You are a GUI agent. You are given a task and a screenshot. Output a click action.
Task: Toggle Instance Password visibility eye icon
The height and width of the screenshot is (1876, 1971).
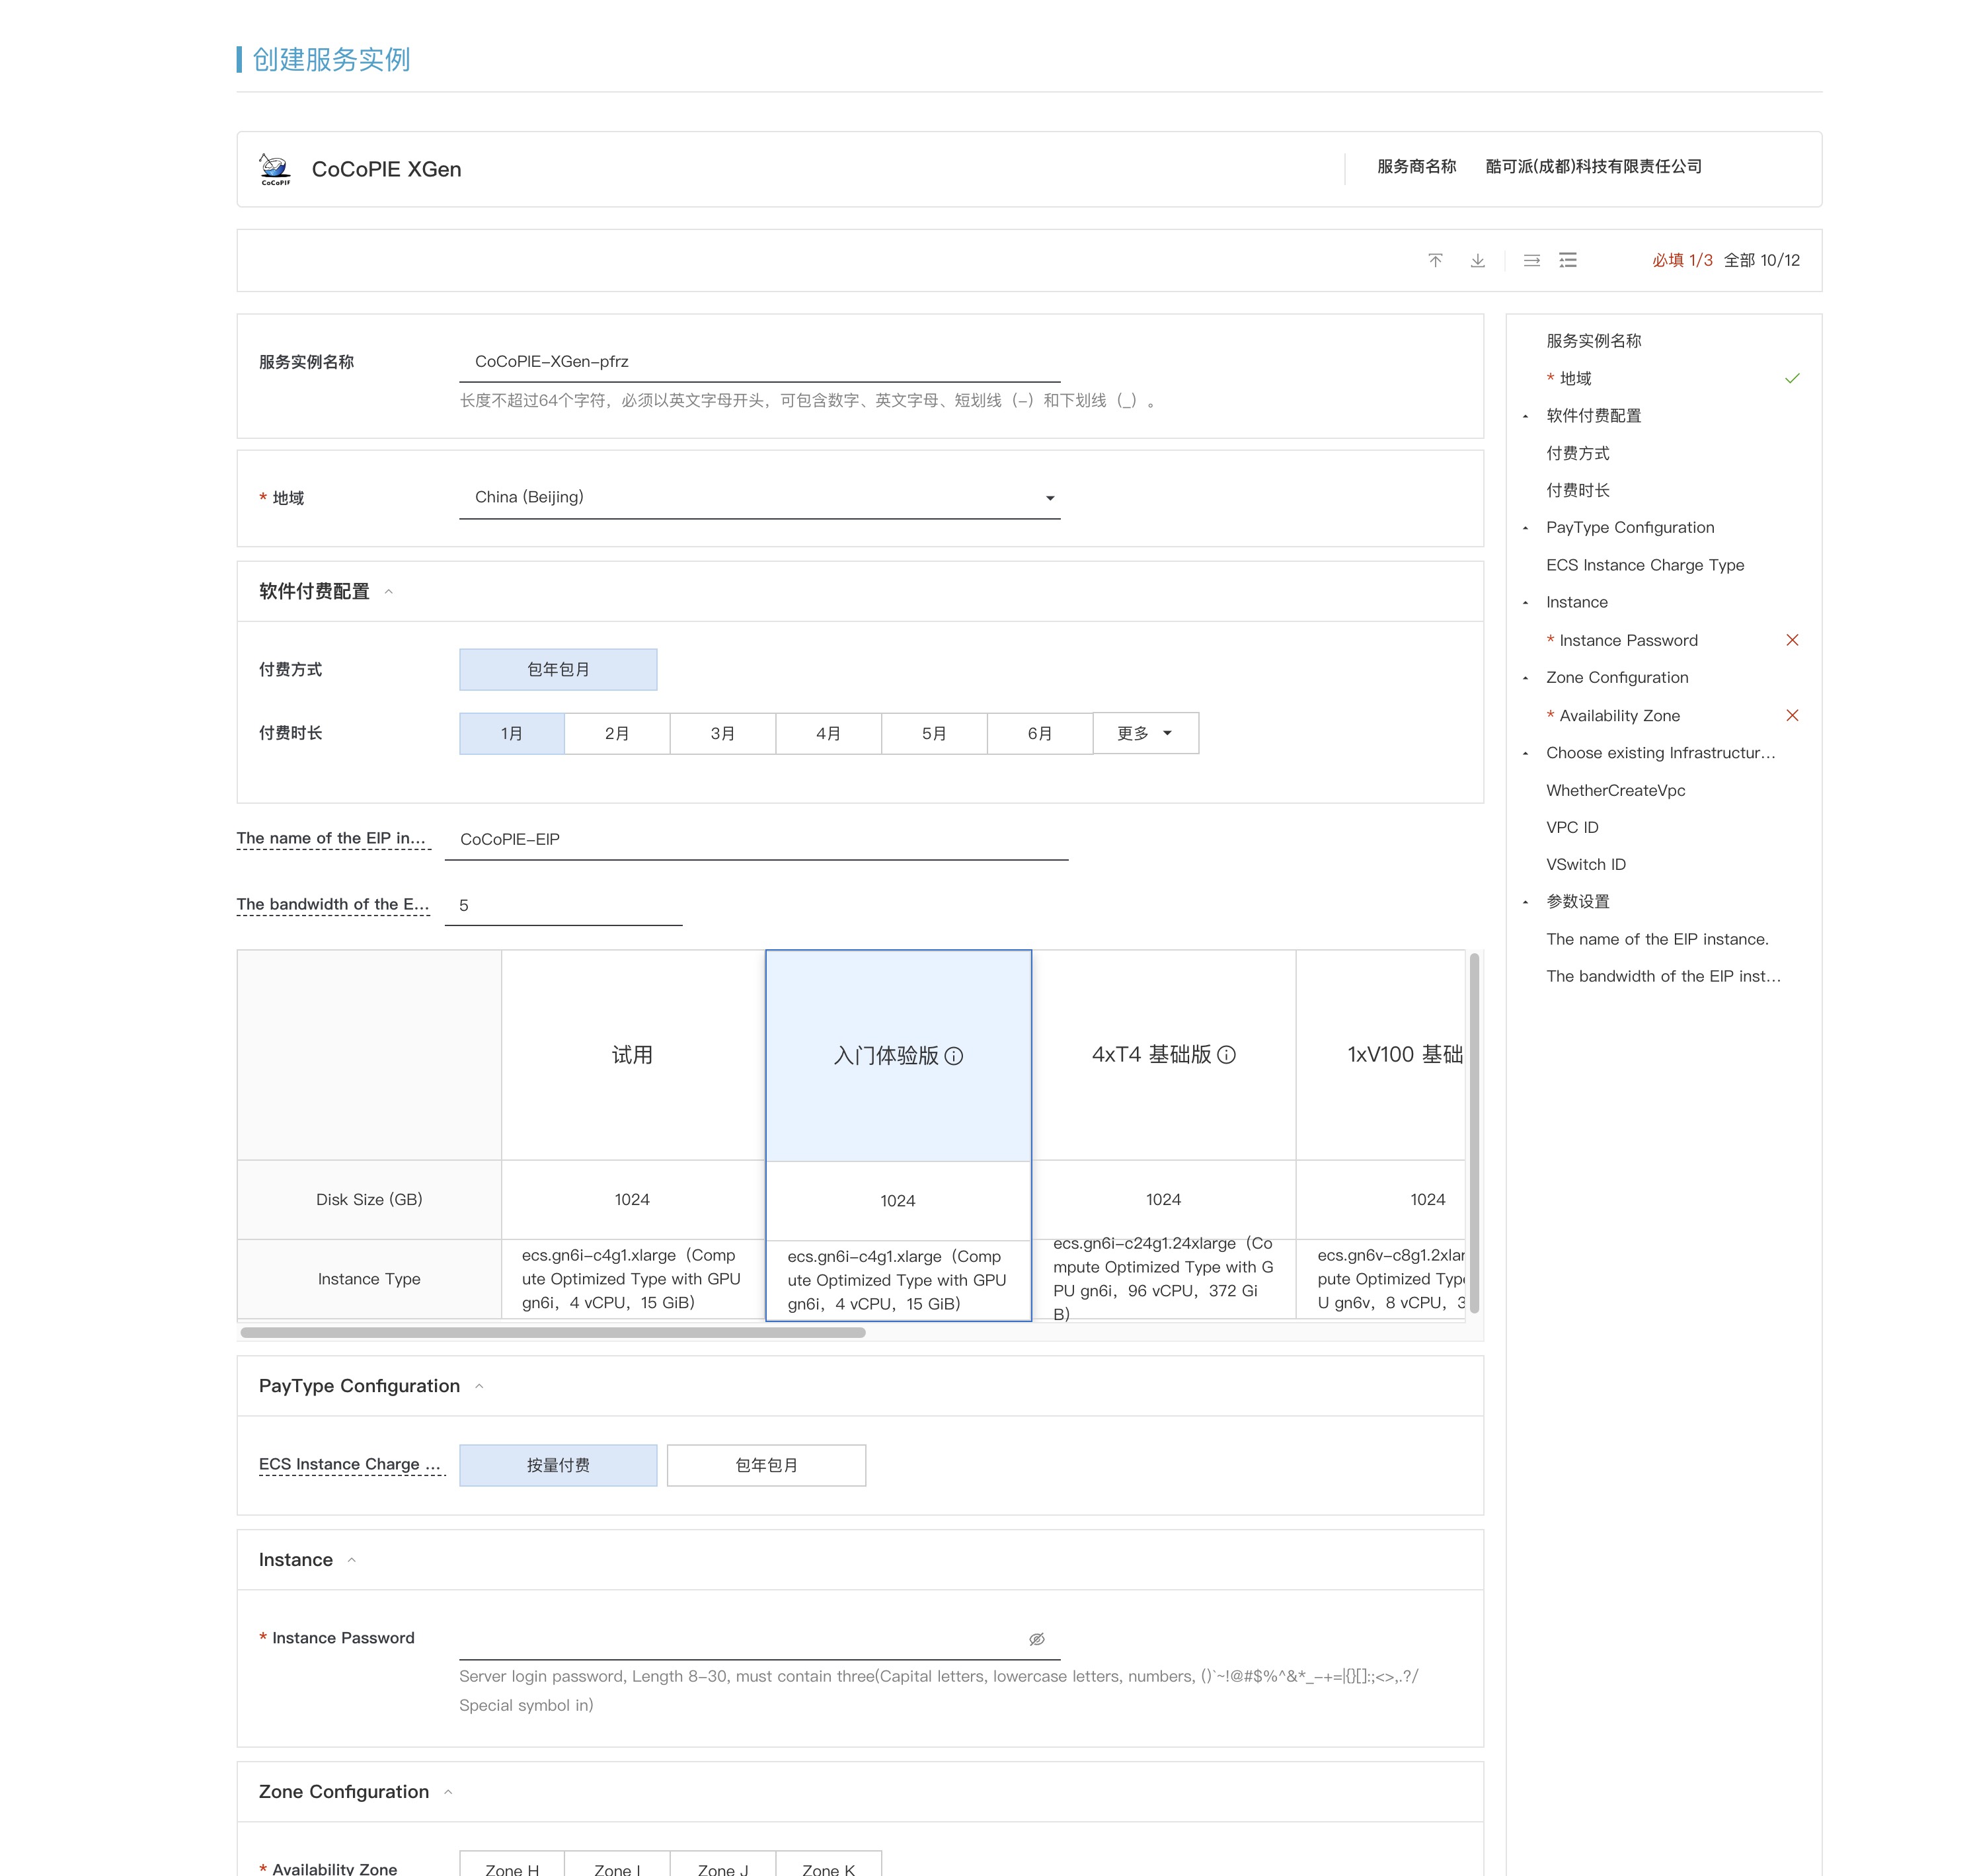point(1036,1639)
